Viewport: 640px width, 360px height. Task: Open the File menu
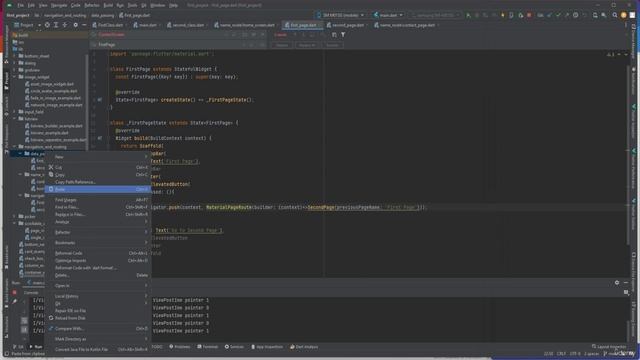coord(20,5)
